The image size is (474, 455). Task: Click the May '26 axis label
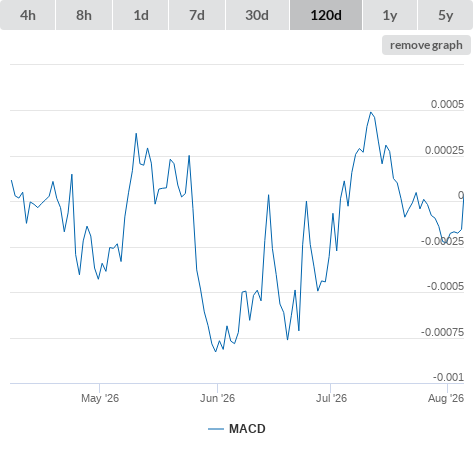100,398
